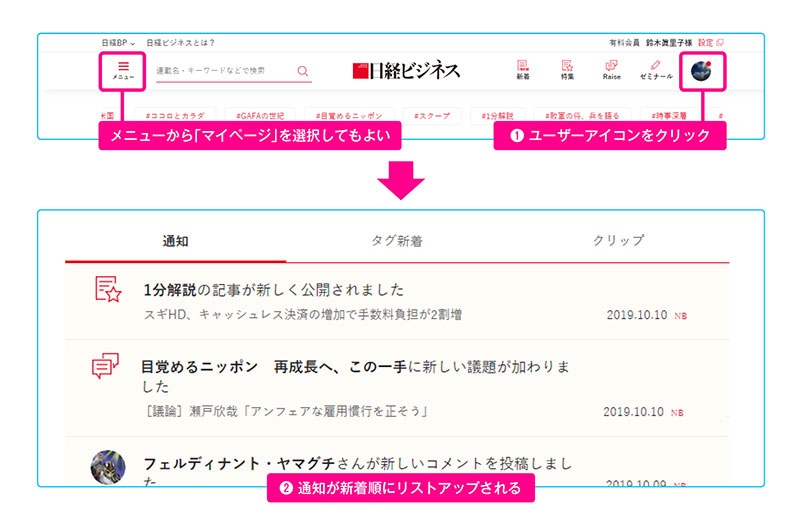Click the external-link icon beside 設定
800x526 pixels.
click(720, 43)
